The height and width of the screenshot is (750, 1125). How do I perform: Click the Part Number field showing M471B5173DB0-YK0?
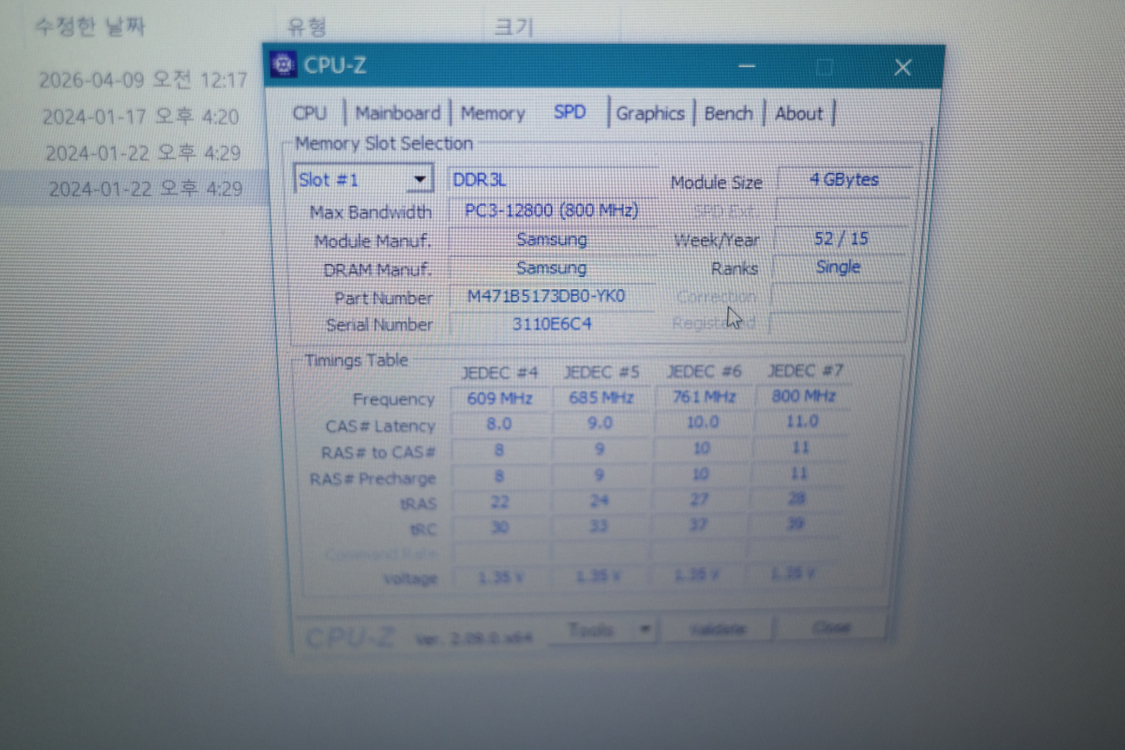coord(548,296)
